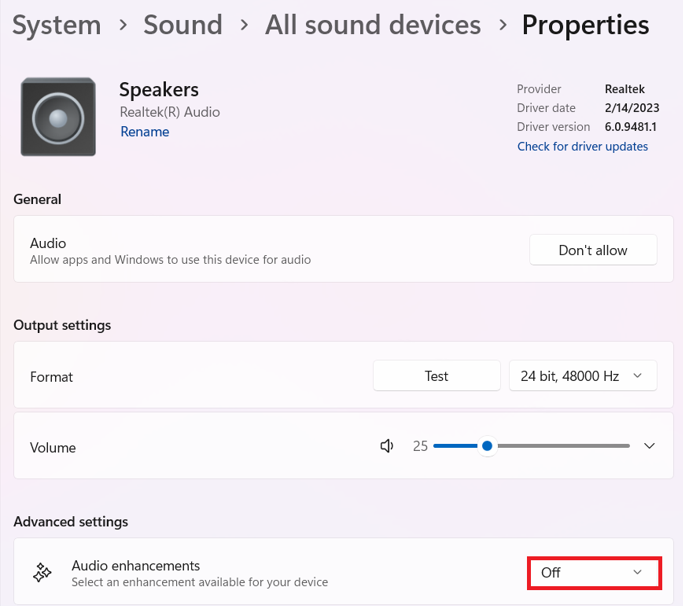
Task: Click the right end of the volume slider track
Action: [626, 446]
